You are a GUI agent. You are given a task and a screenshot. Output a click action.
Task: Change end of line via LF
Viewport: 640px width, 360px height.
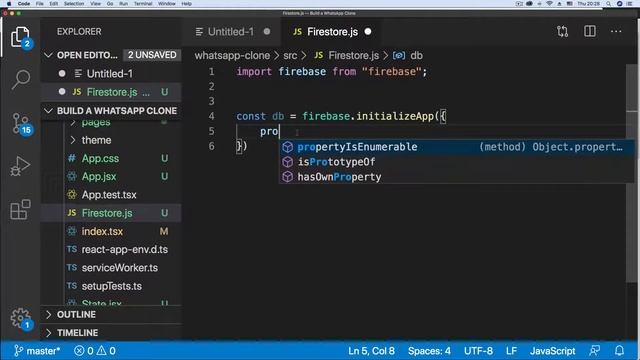(x=511, y=351)
